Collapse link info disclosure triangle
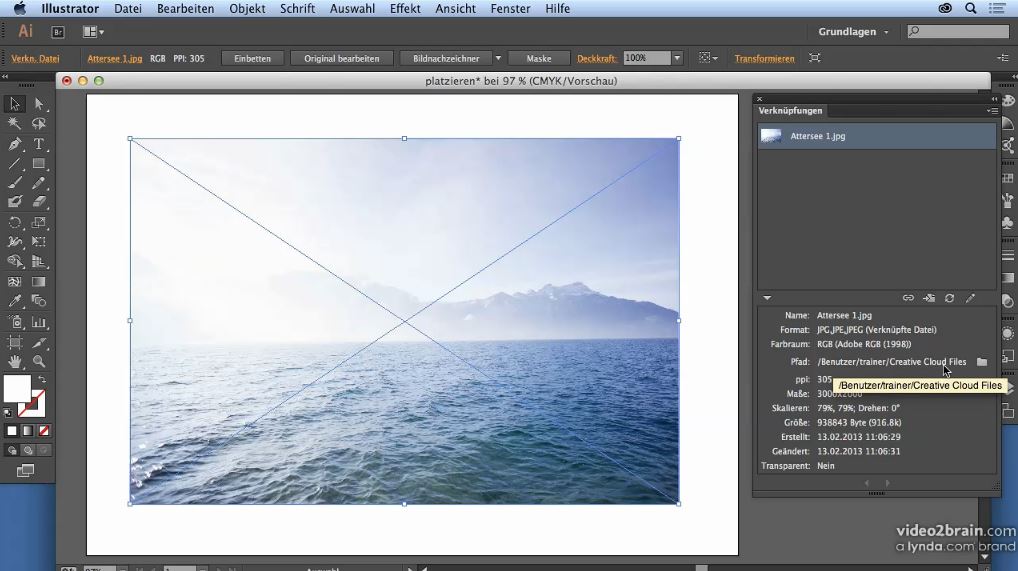Viewport: 1018px width, 571px height. tap(767, 298)
